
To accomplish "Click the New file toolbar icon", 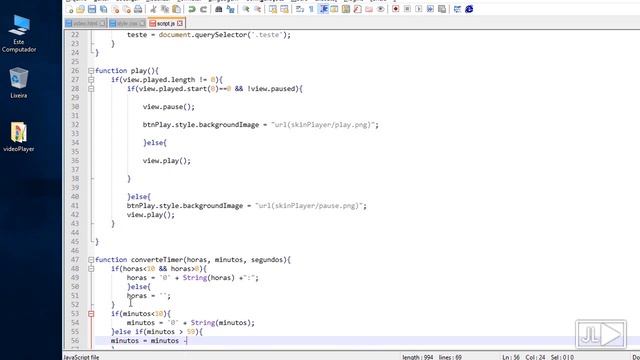I will [70, 9].
